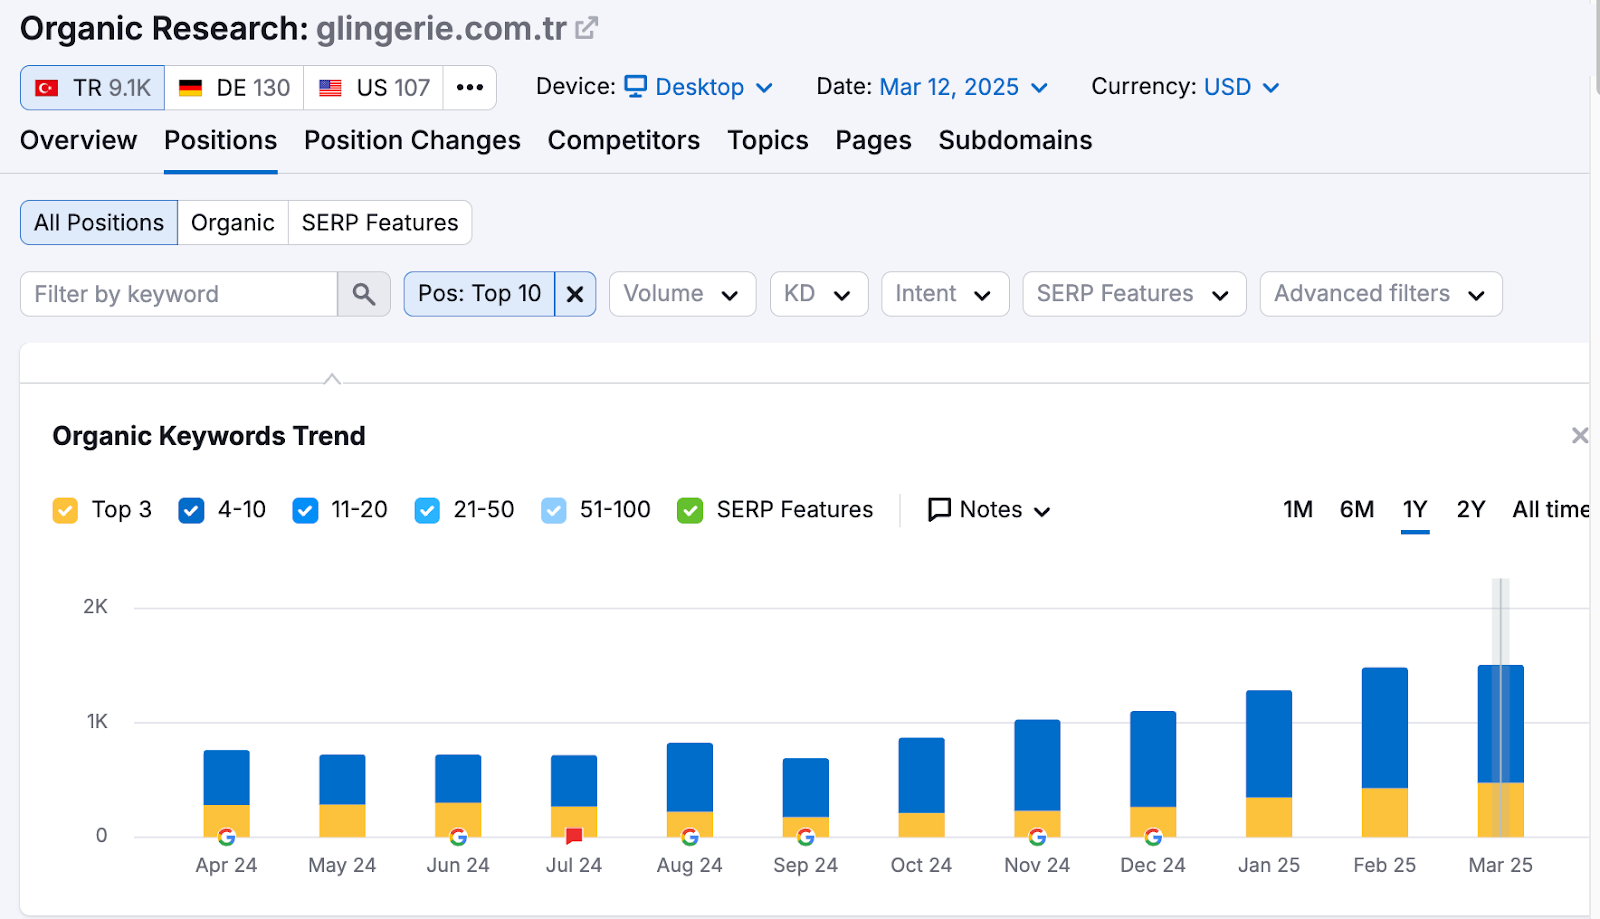Open the Advanced filters dropdown
The height and width of the screenshot is (919, 1600).
(1379, 294)
